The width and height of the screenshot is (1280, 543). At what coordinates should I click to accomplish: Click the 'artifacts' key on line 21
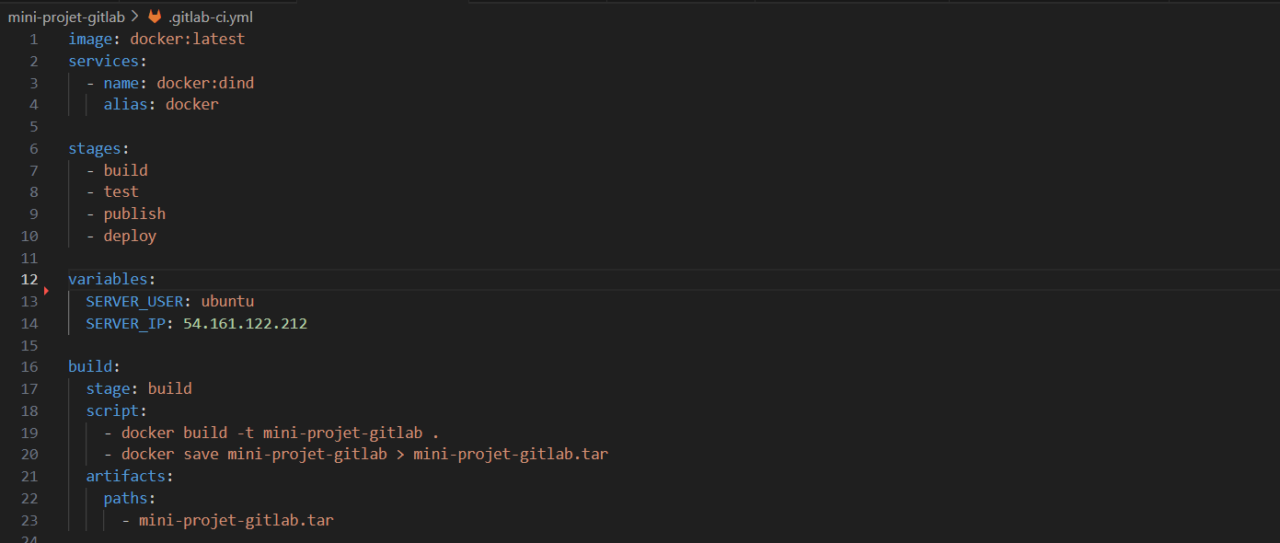tap(126, 476)
